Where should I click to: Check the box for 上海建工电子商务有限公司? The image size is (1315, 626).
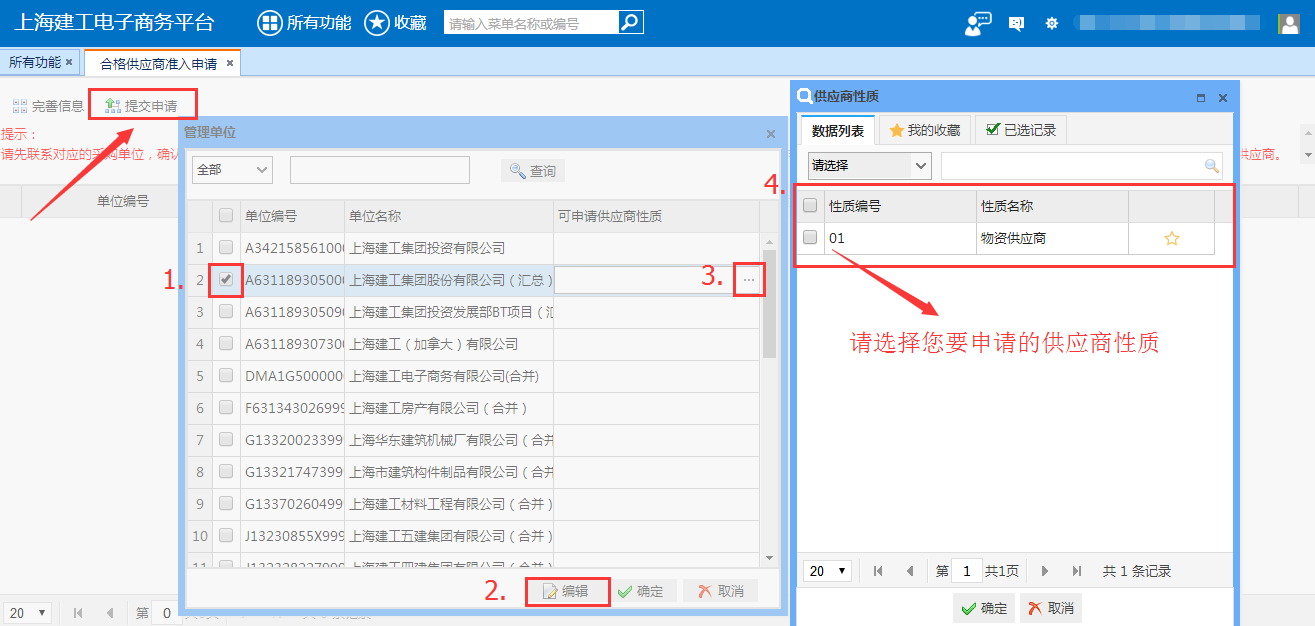226,375
